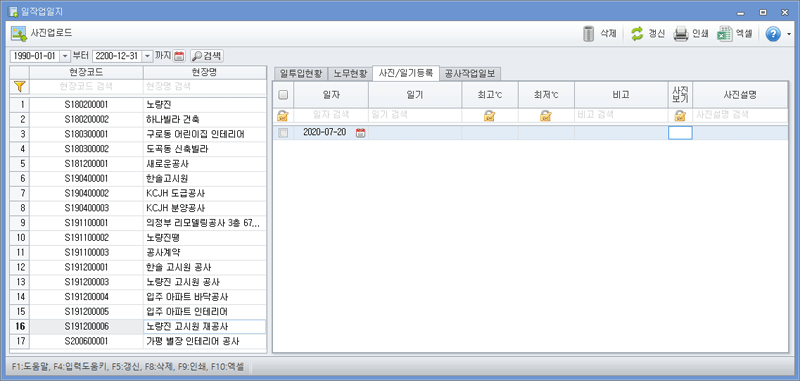Click the 삭제 label in toolbar
This screenshot has height=381, width=800.
click(x=608, y=34)
